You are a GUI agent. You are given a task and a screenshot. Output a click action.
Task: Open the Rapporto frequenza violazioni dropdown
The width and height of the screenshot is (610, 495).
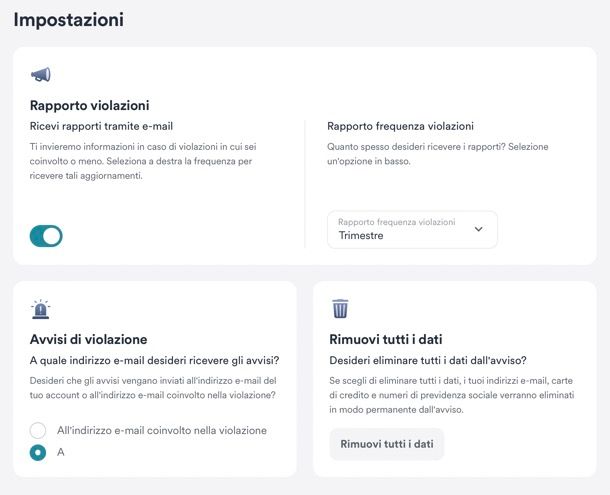(412, 230)
